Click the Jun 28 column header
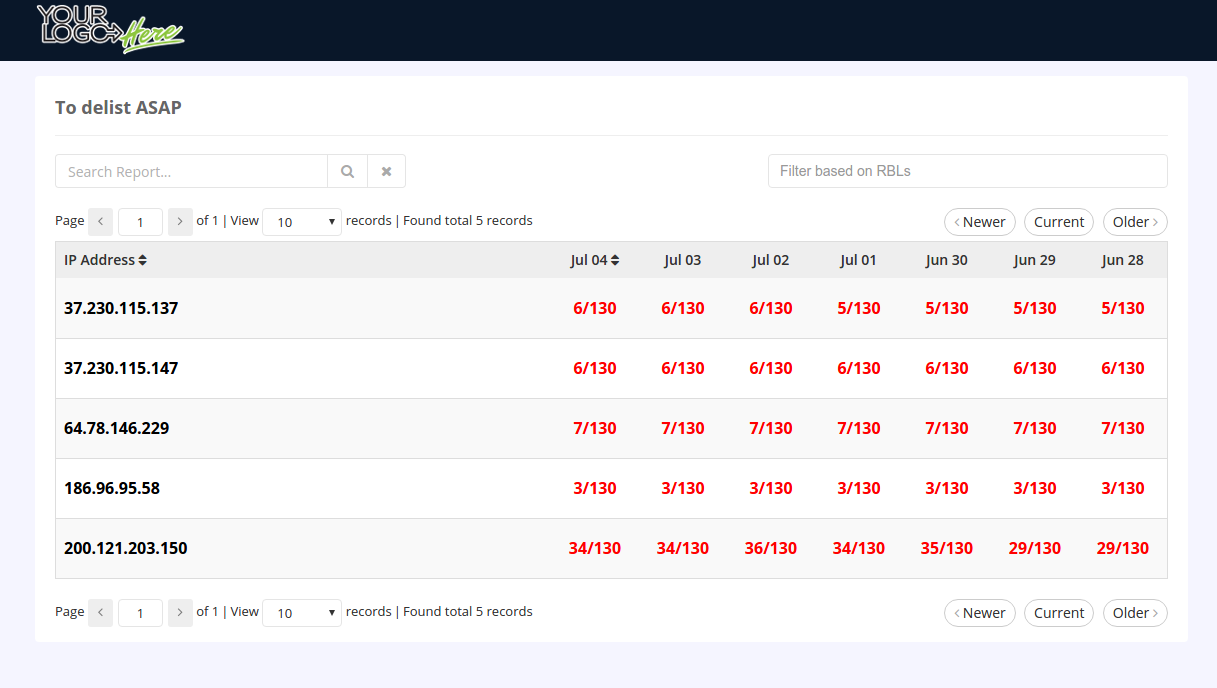Screen dimensions: 1217x688 pyautogui.click(x=1123, y=260)
